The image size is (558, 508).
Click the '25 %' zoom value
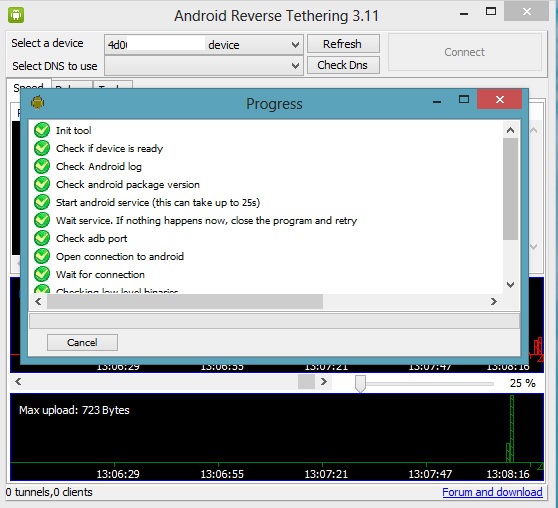coord(522,383)
